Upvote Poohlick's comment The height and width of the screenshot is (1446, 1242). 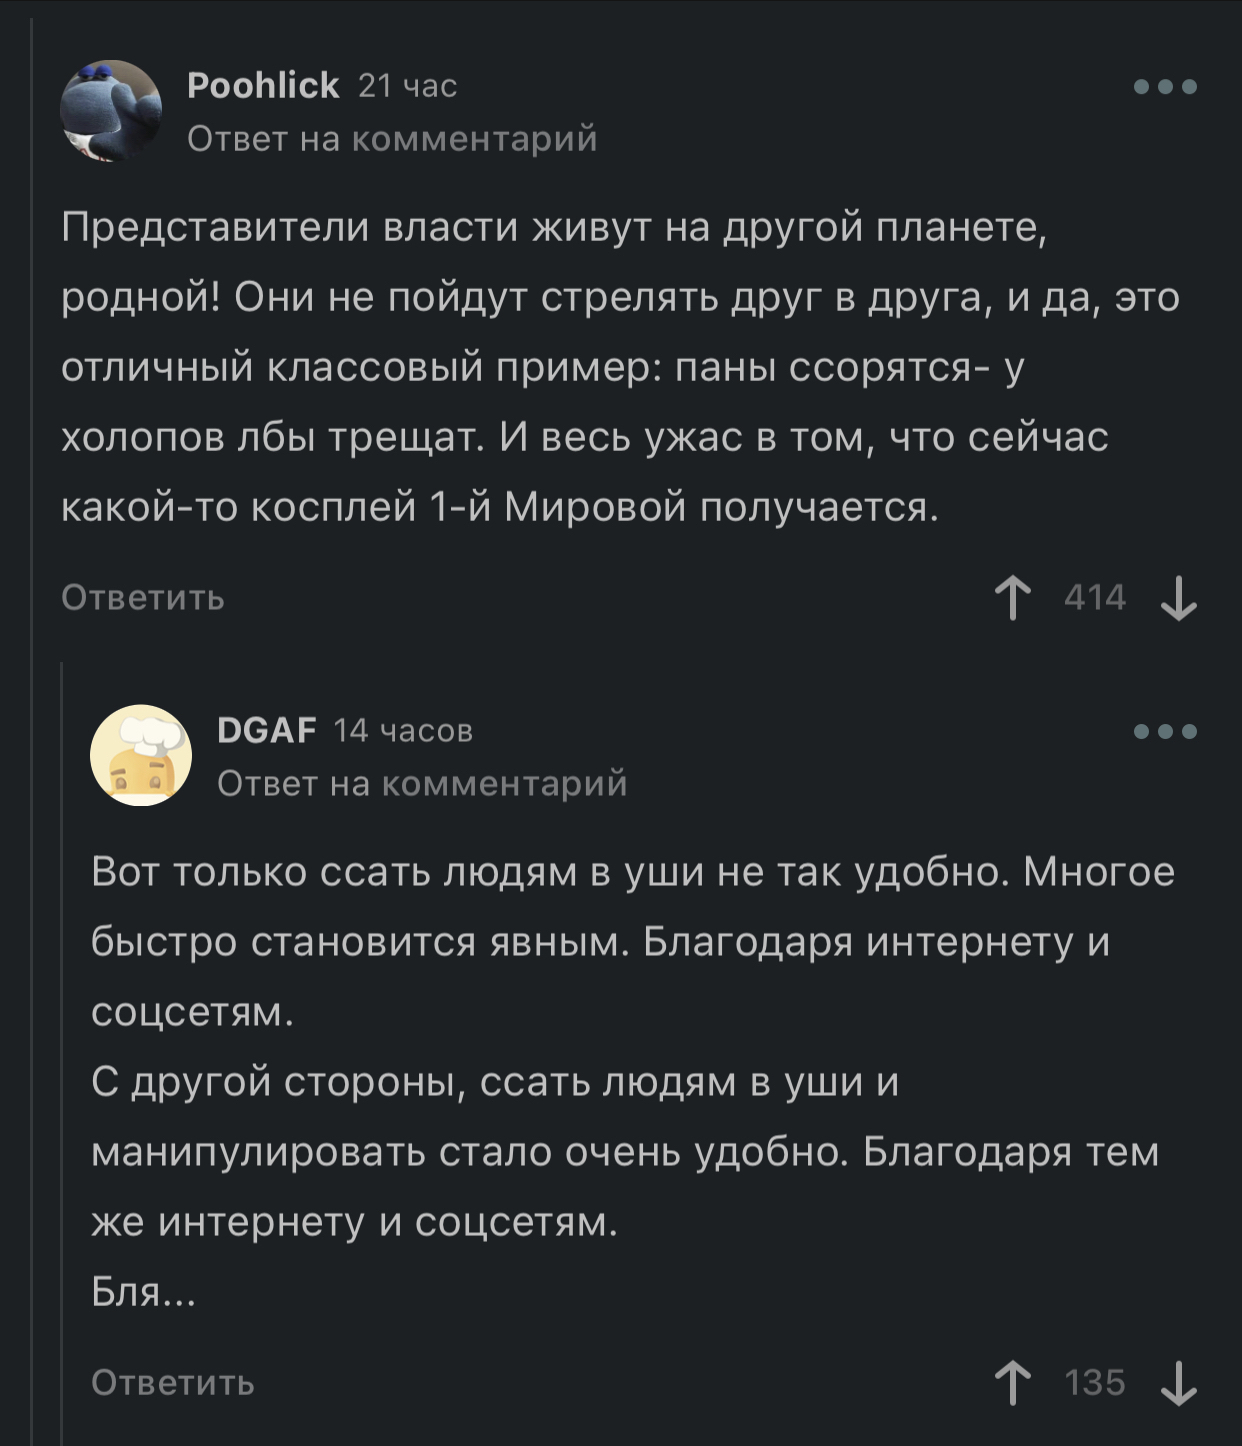(1013, 598)
